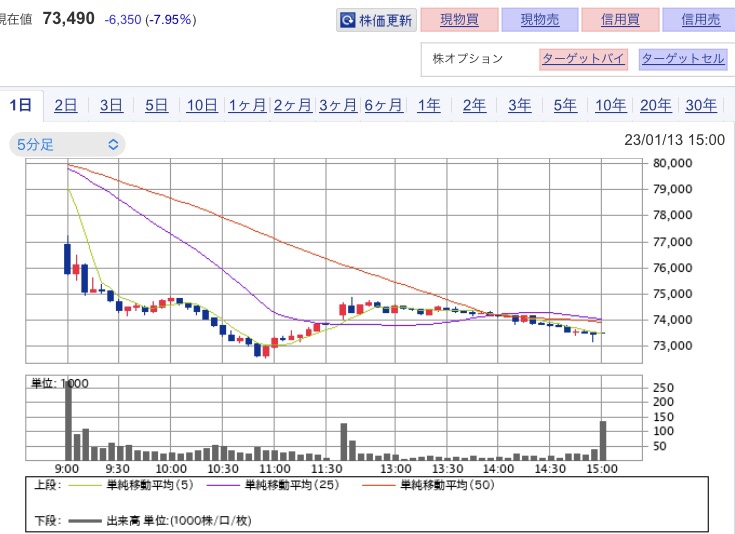Switch to the 10年 chart period
Viewport: 735px width, 534px height.
611,105
